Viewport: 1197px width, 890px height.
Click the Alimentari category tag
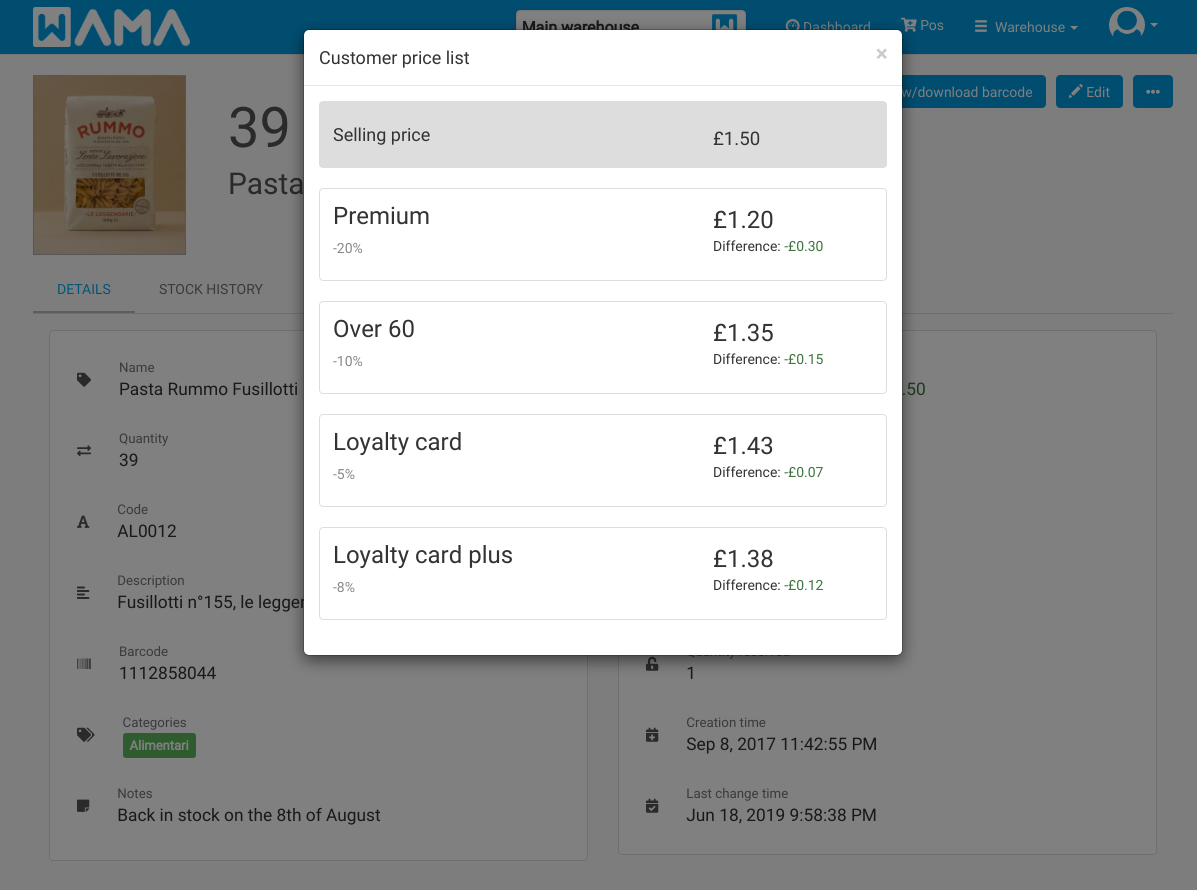pyautogui.click(x=159, y=746)
